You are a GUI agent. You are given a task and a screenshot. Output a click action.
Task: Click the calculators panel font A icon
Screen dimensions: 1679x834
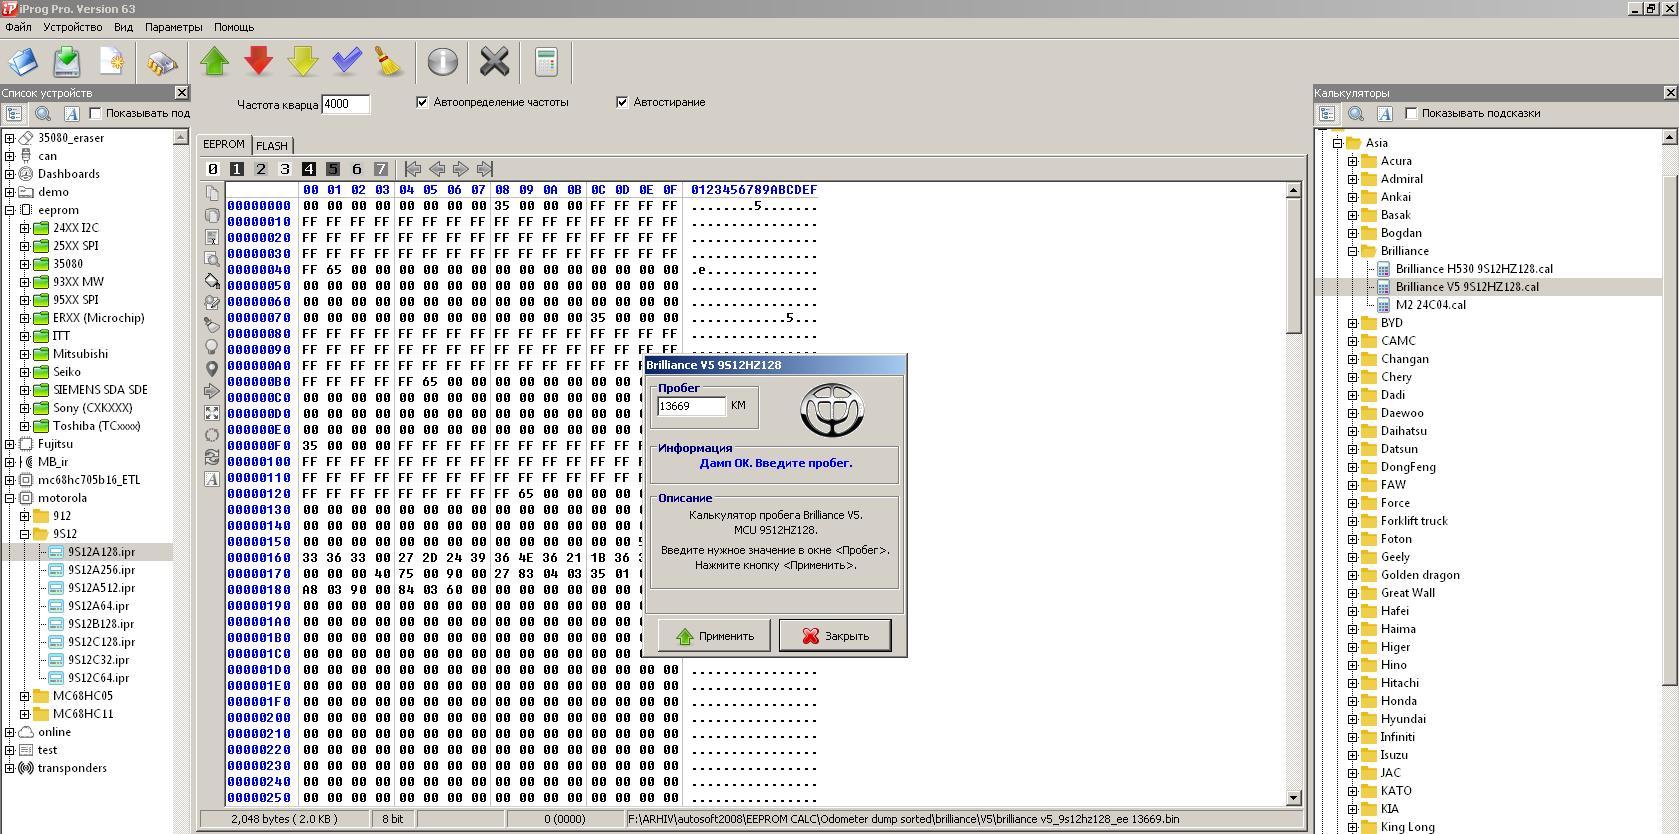1384,114
